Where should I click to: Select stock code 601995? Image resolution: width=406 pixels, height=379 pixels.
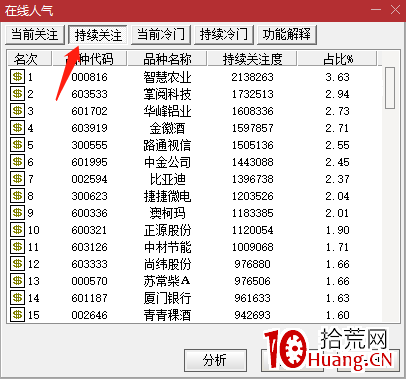pyautogui.click(x=89, y=162)
